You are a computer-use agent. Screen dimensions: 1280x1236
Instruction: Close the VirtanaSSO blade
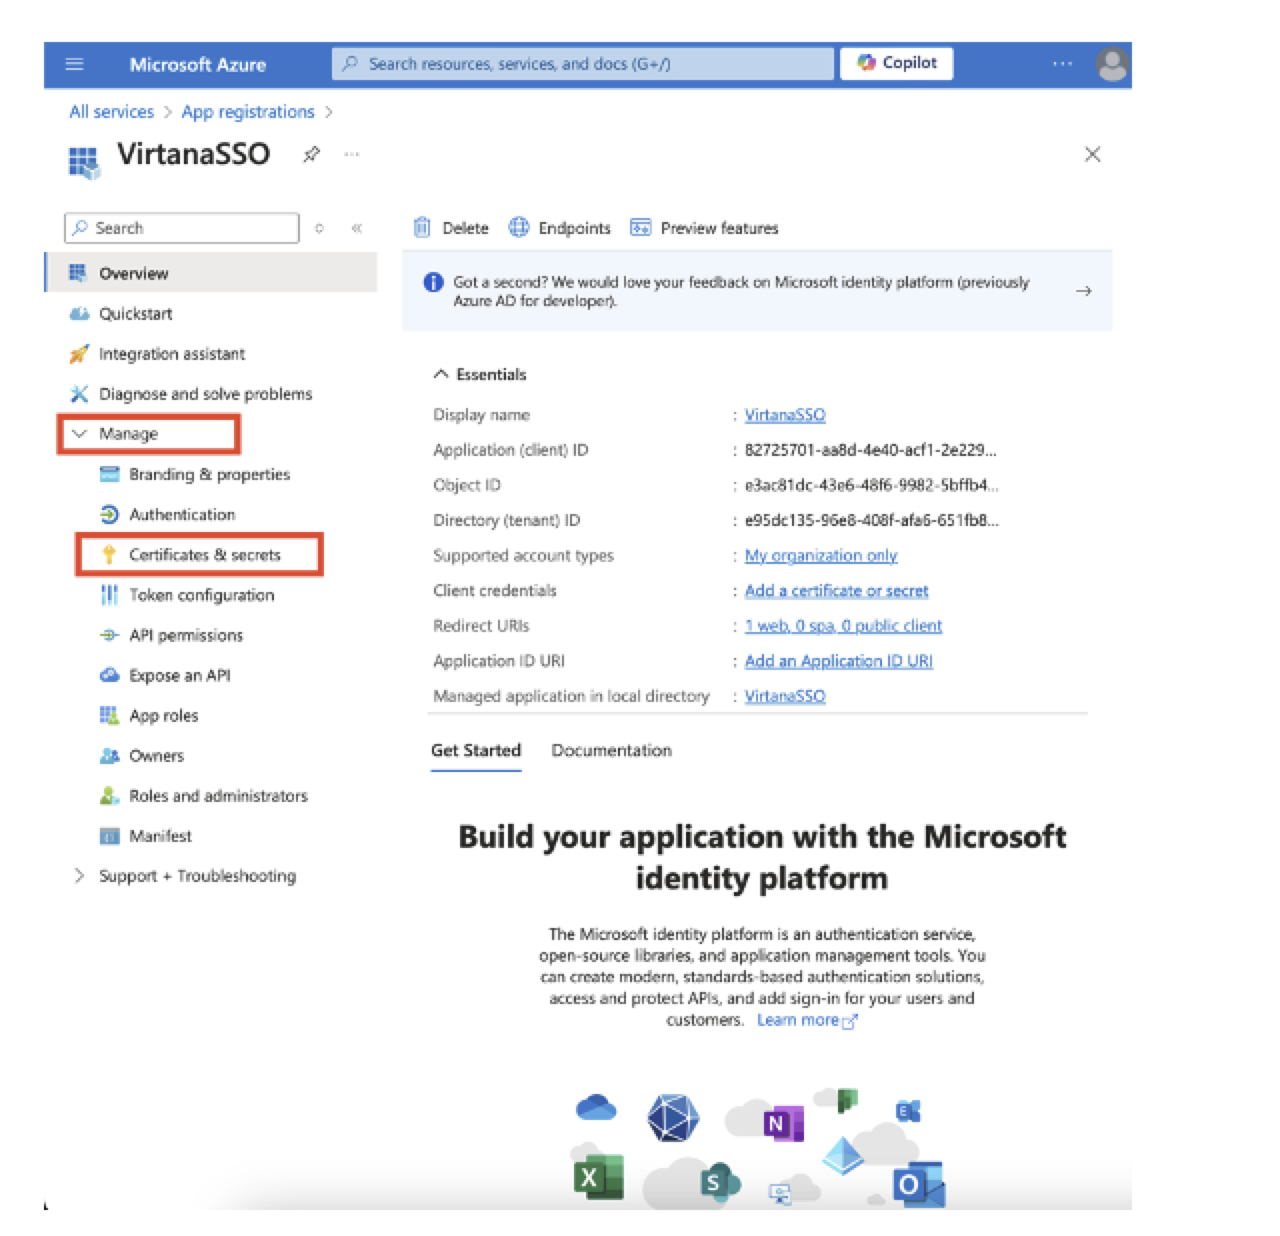pos(1092,154)
